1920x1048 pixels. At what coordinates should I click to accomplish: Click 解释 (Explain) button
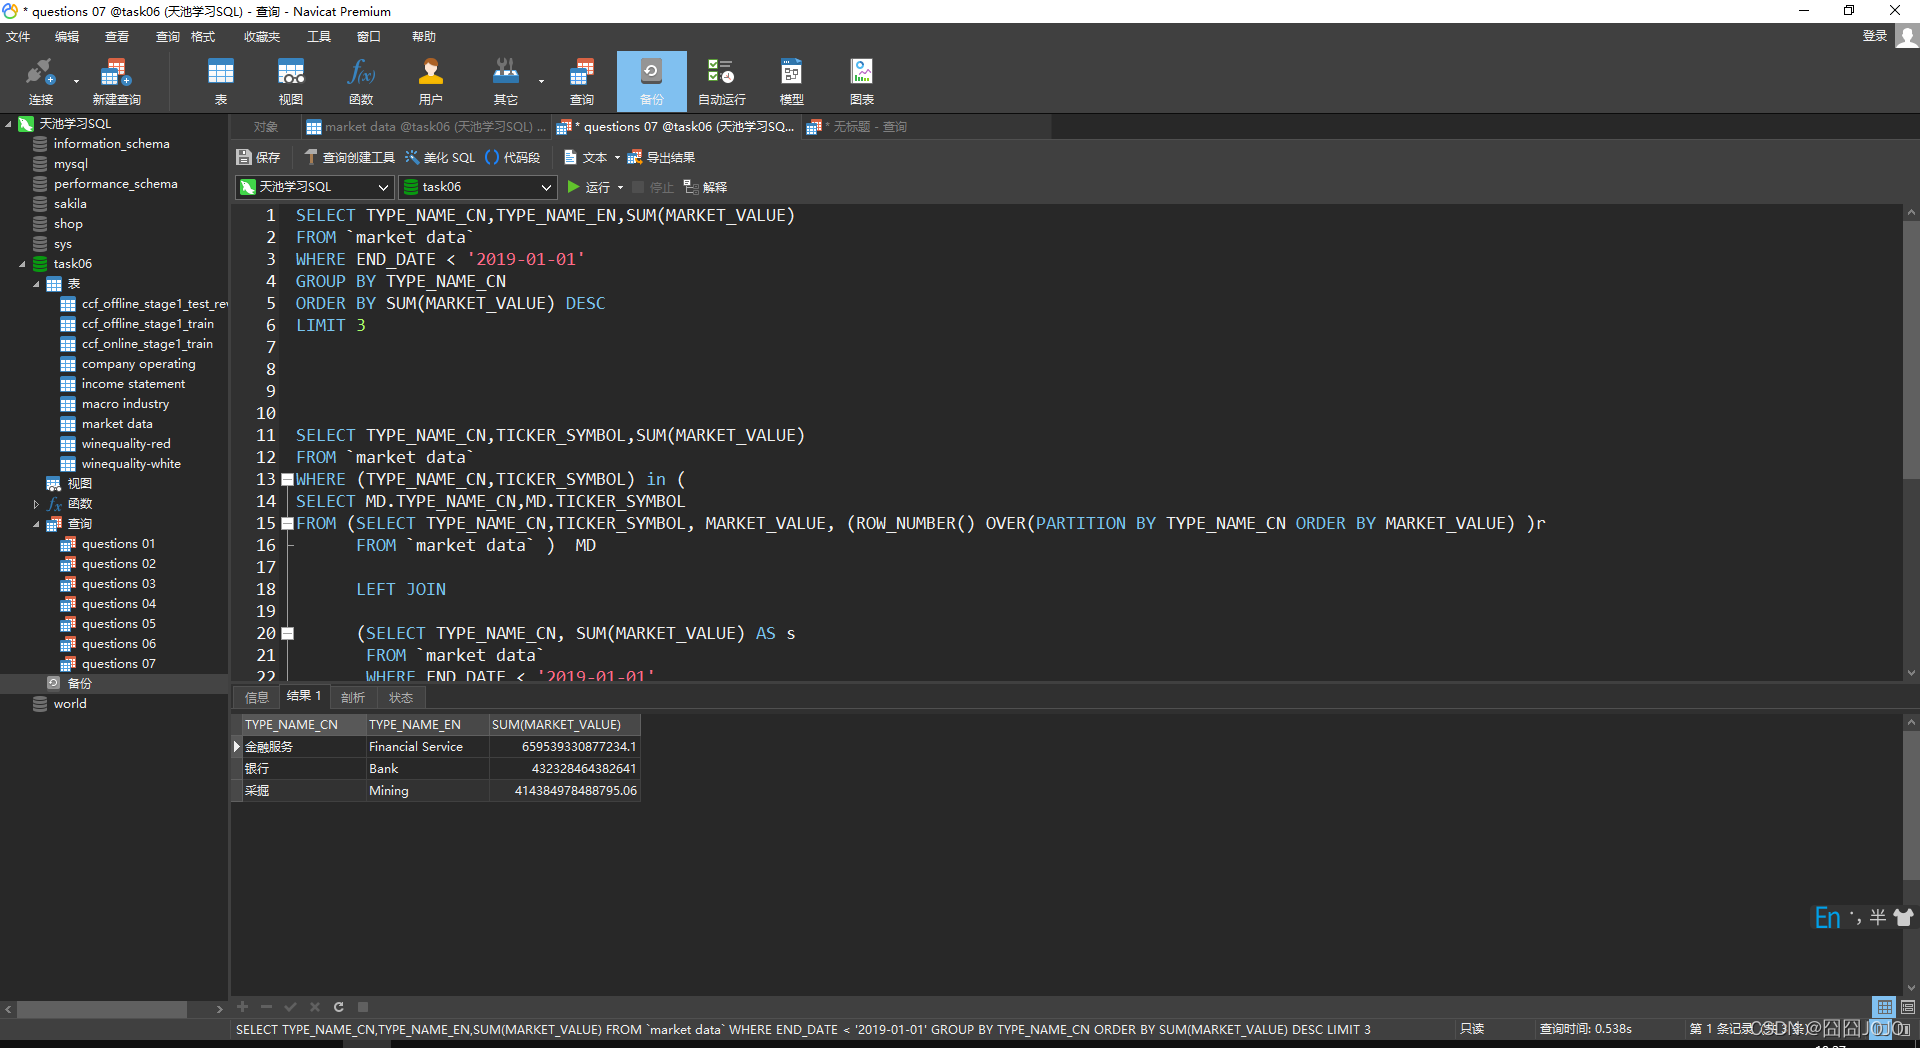(x=705, y=187)
